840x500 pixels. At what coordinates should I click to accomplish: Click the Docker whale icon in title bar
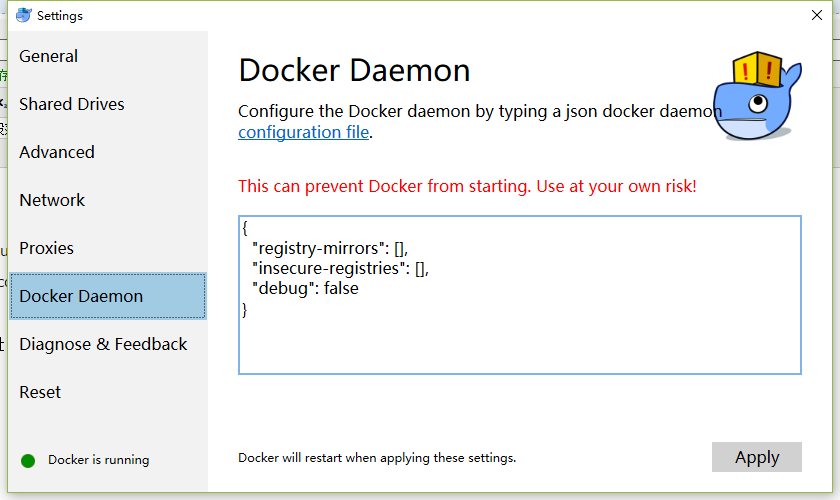tap(24, 15)
